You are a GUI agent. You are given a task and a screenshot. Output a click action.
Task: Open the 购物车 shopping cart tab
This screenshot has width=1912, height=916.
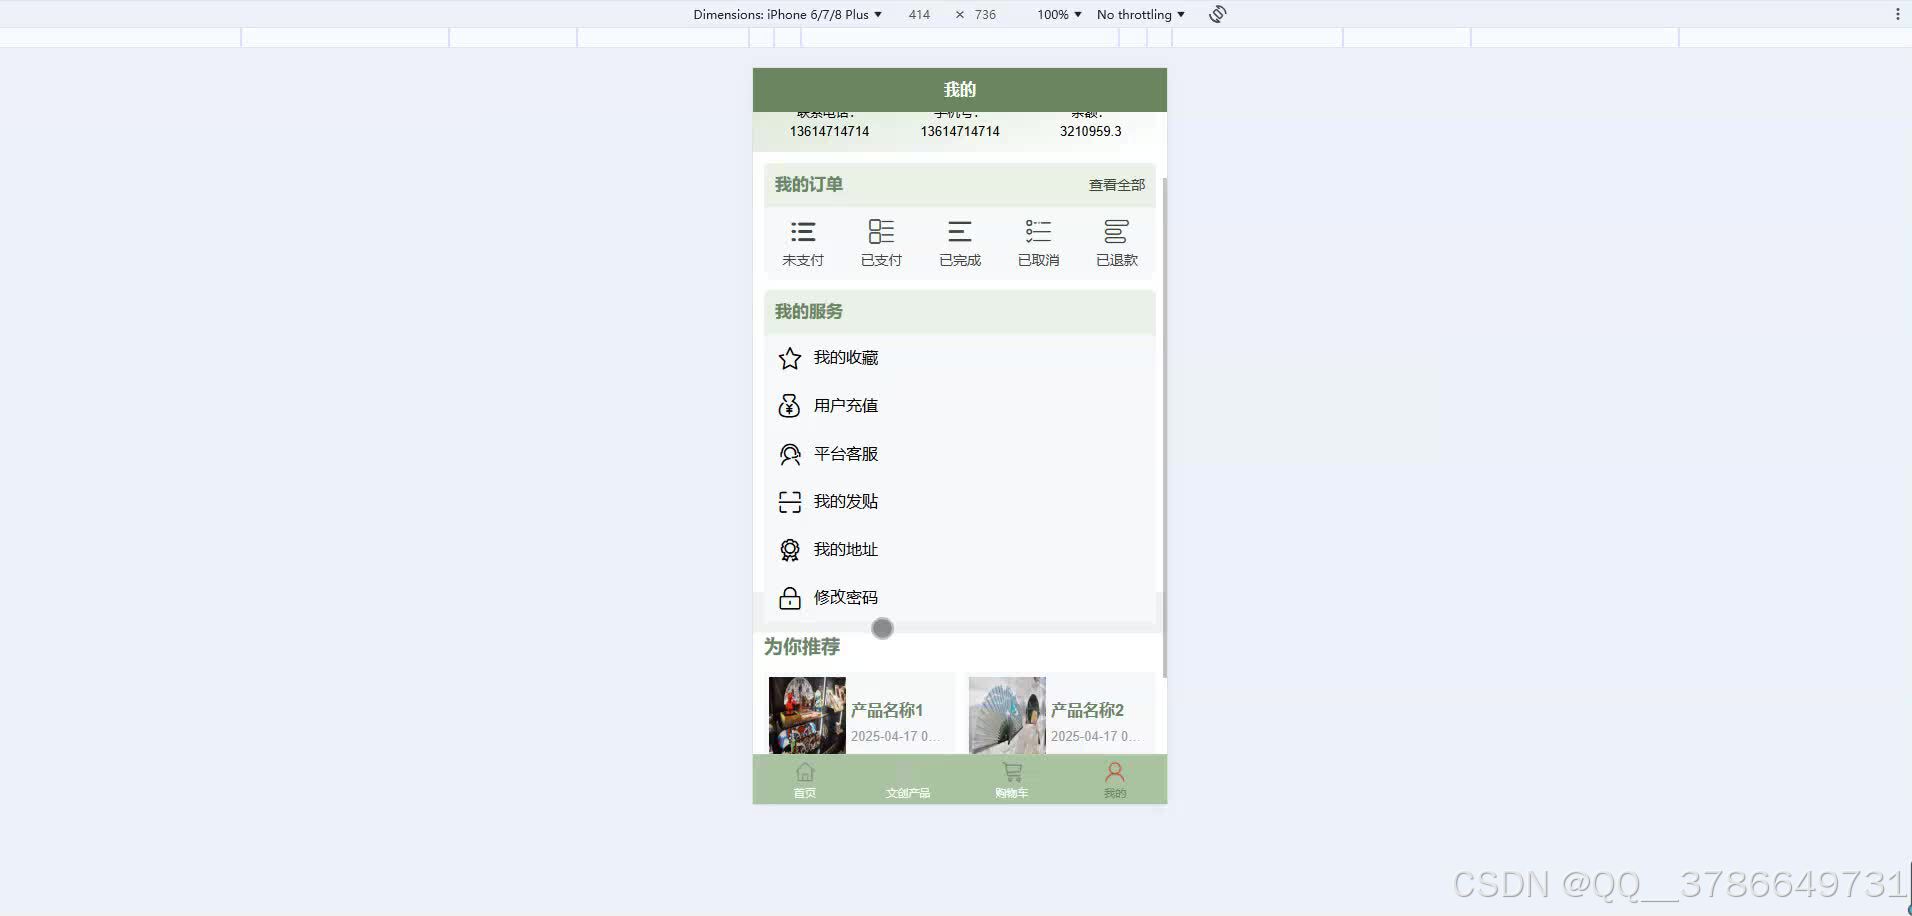click(1012, 780)
